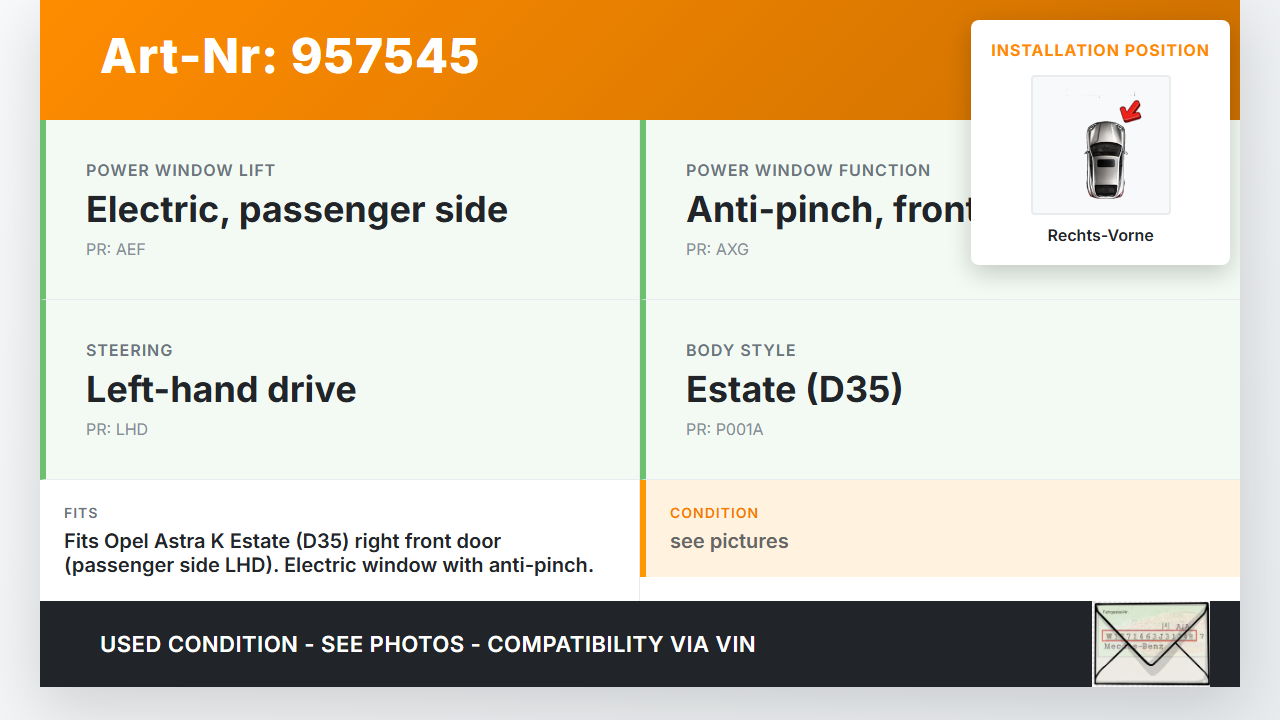Click the Art-Nr: 957545 heading

(x=290, y=56)
